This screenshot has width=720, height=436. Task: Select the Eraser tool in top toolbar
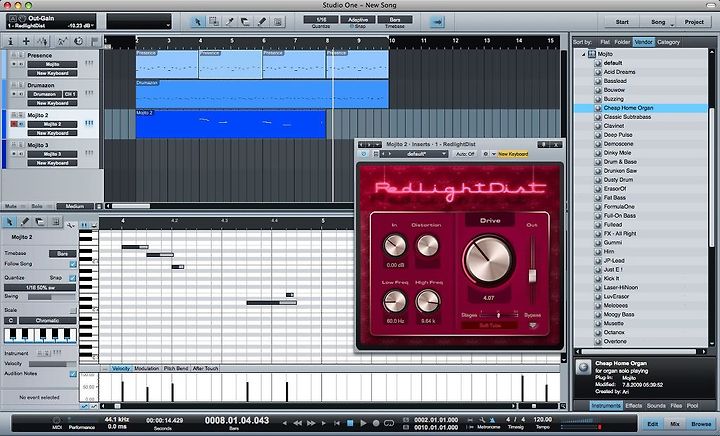[246, 22]
